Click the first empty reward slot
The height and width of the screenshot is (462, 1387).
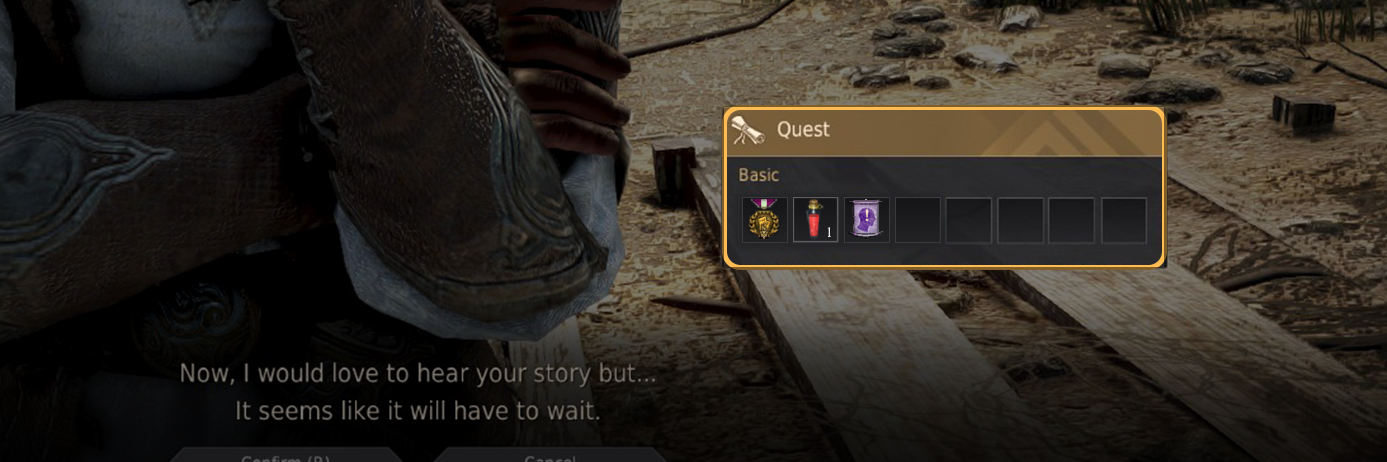tap(918, 220)
